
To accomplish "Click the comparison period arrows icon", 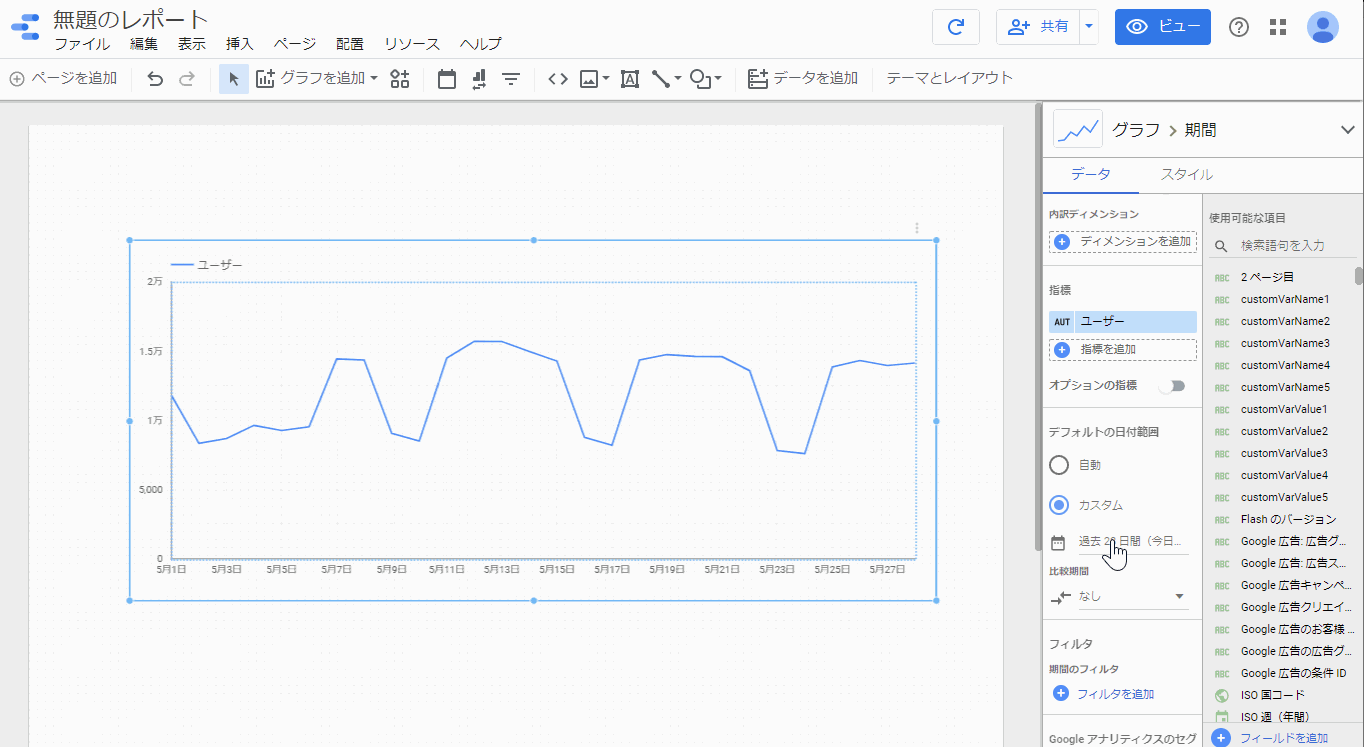I will [x=1060, y=597].
